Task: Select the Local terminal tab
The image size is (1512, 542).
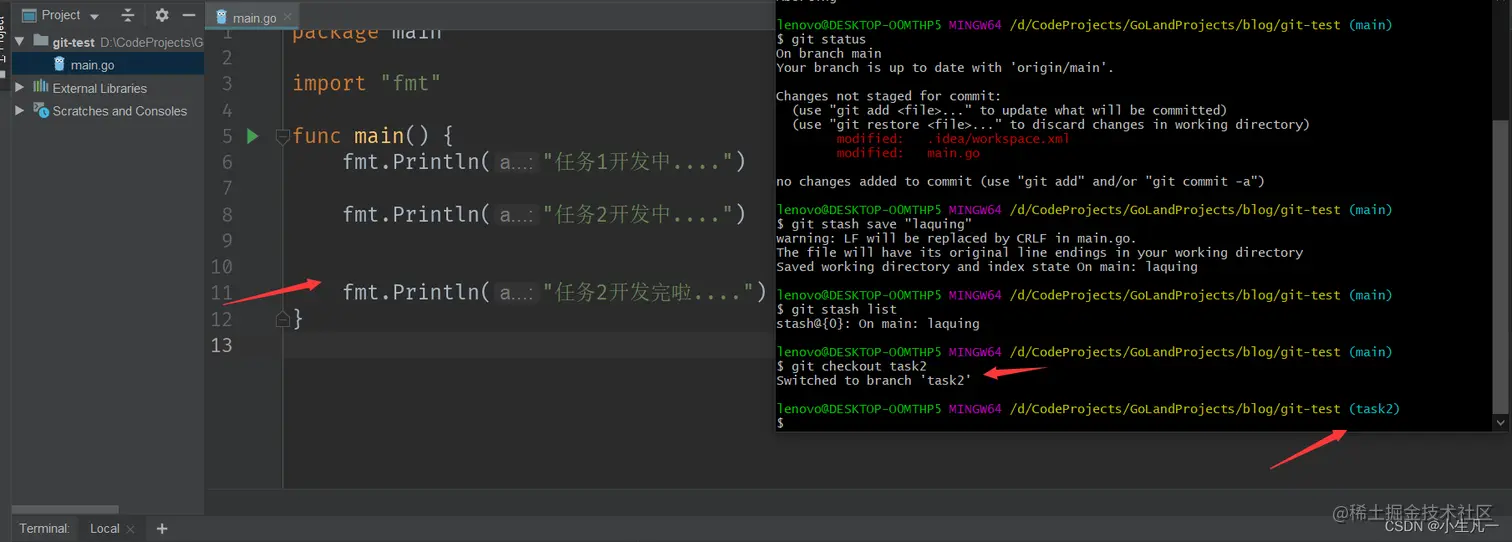Action: (104, 528)
